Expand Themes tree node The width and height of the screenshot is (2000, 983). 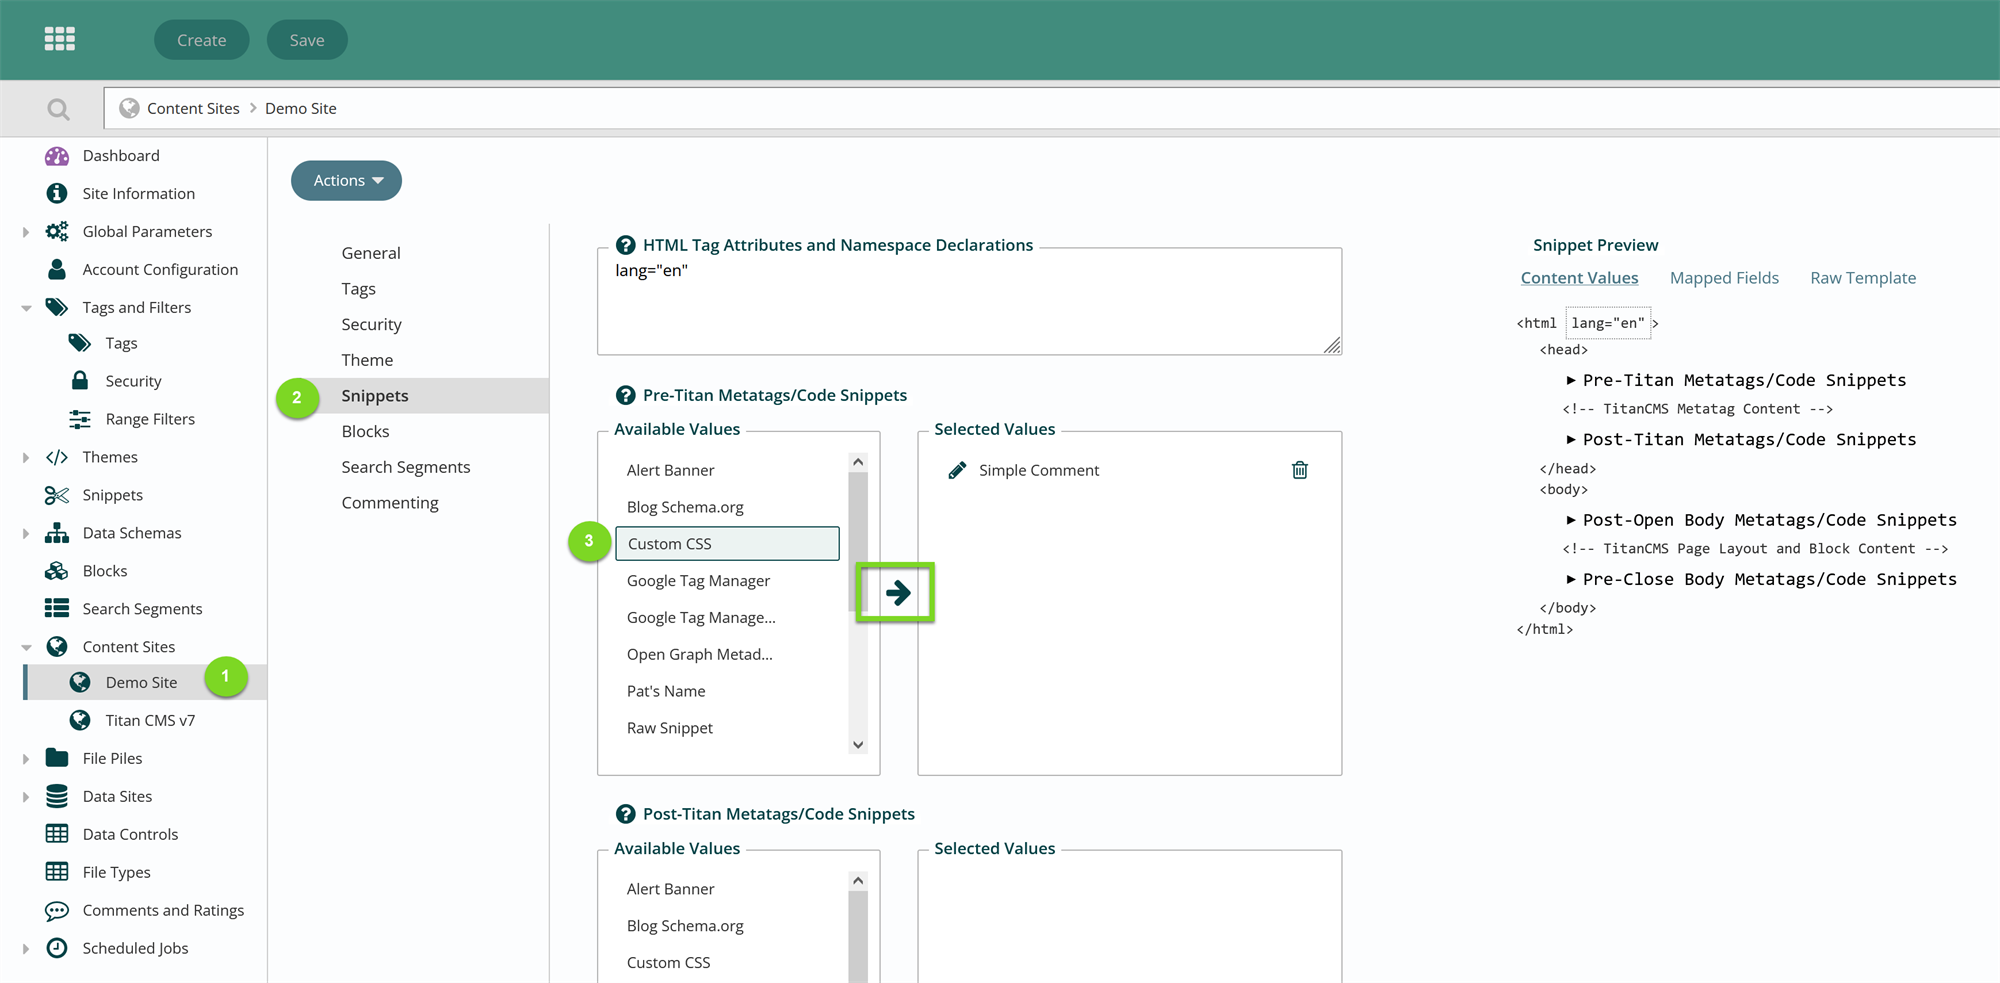(26, 458)
